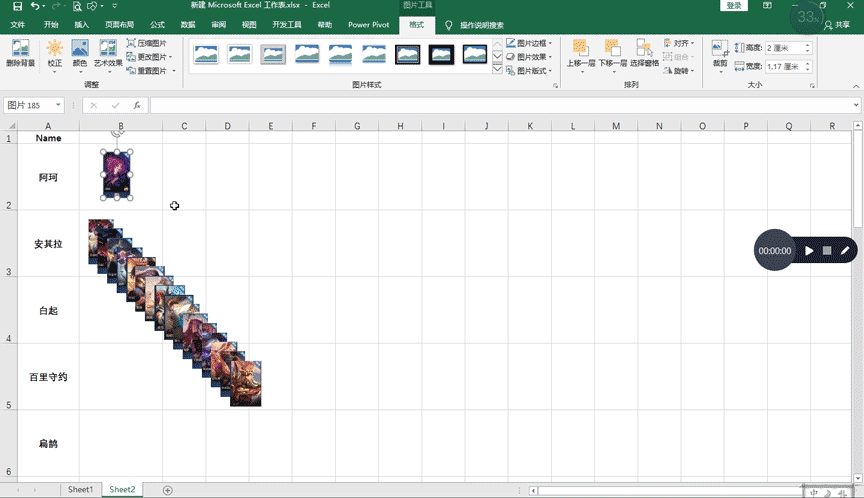Screen dimensions: 864x498
Task: Open the 图片边框 picture border dropdown
Action: coord(529,43)
